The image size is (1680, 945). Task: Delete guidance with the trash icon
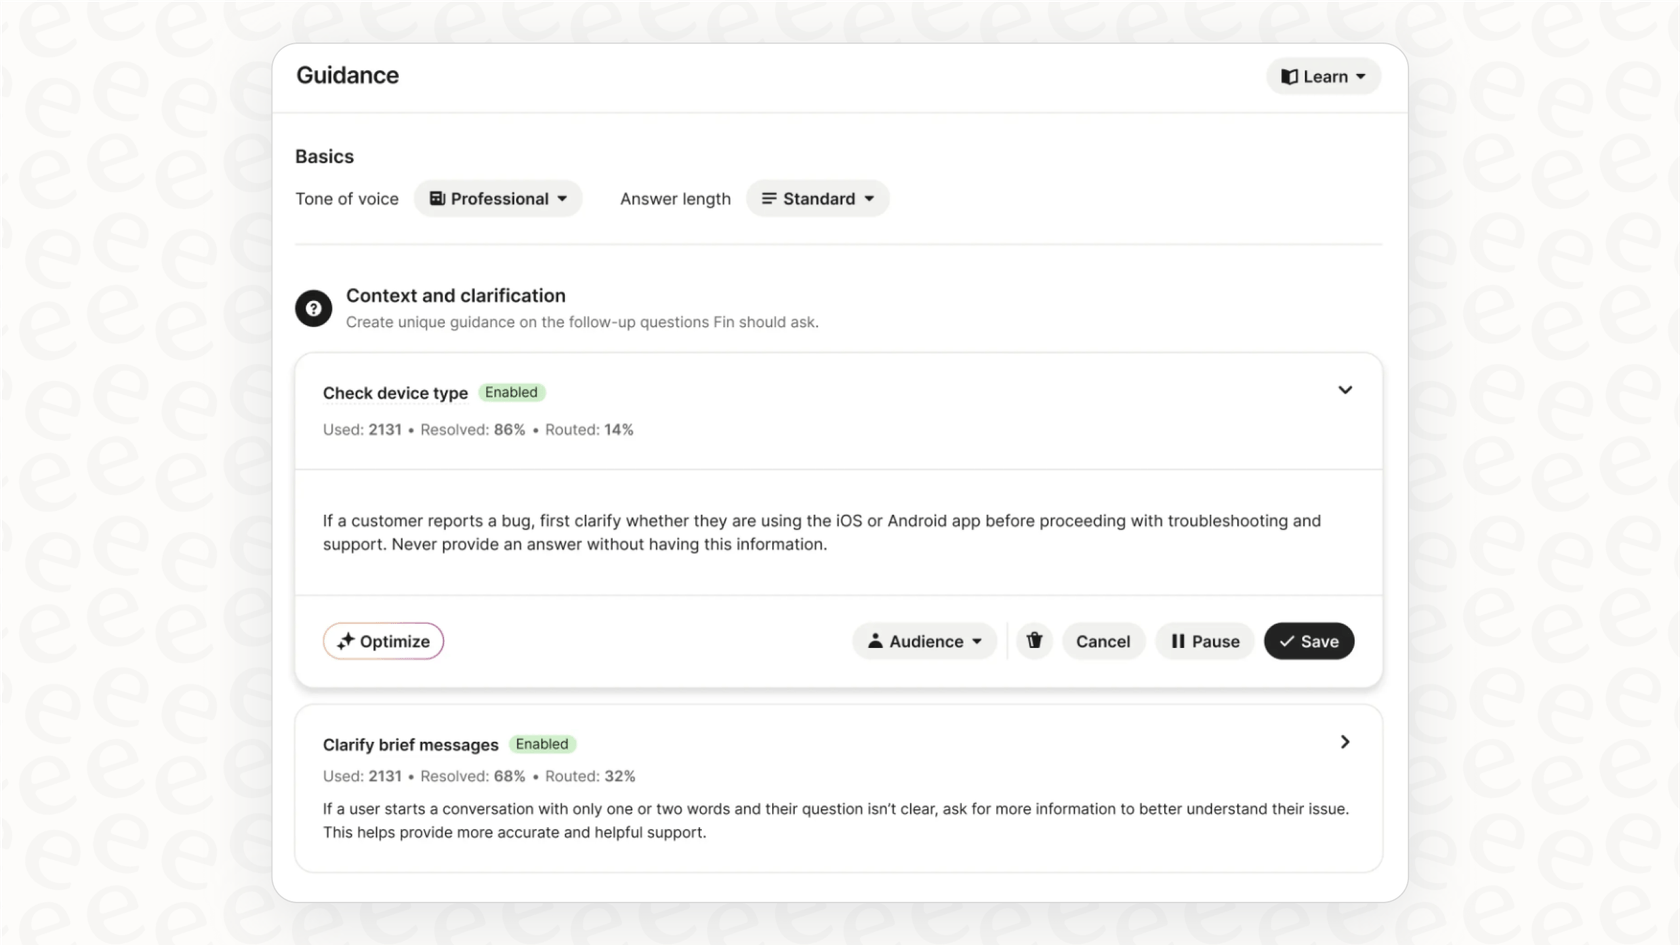1034,641
